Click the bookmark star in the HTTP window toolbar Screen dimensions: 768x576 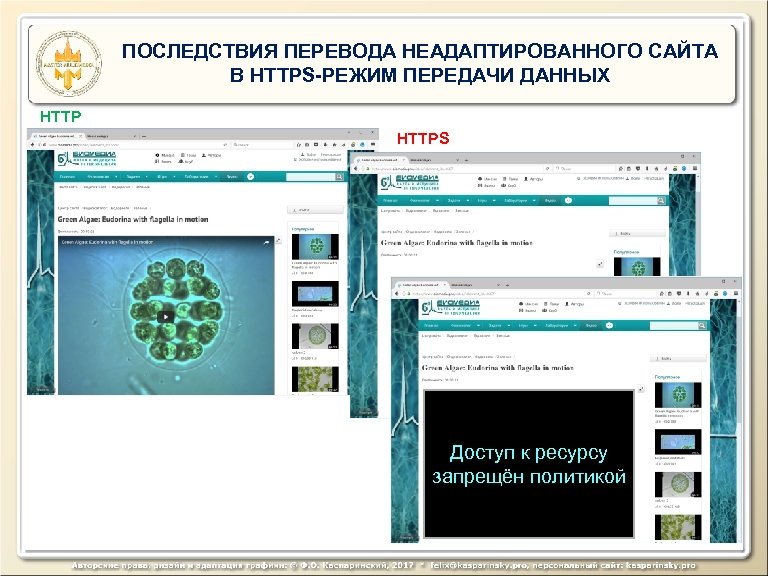point(299,144)
